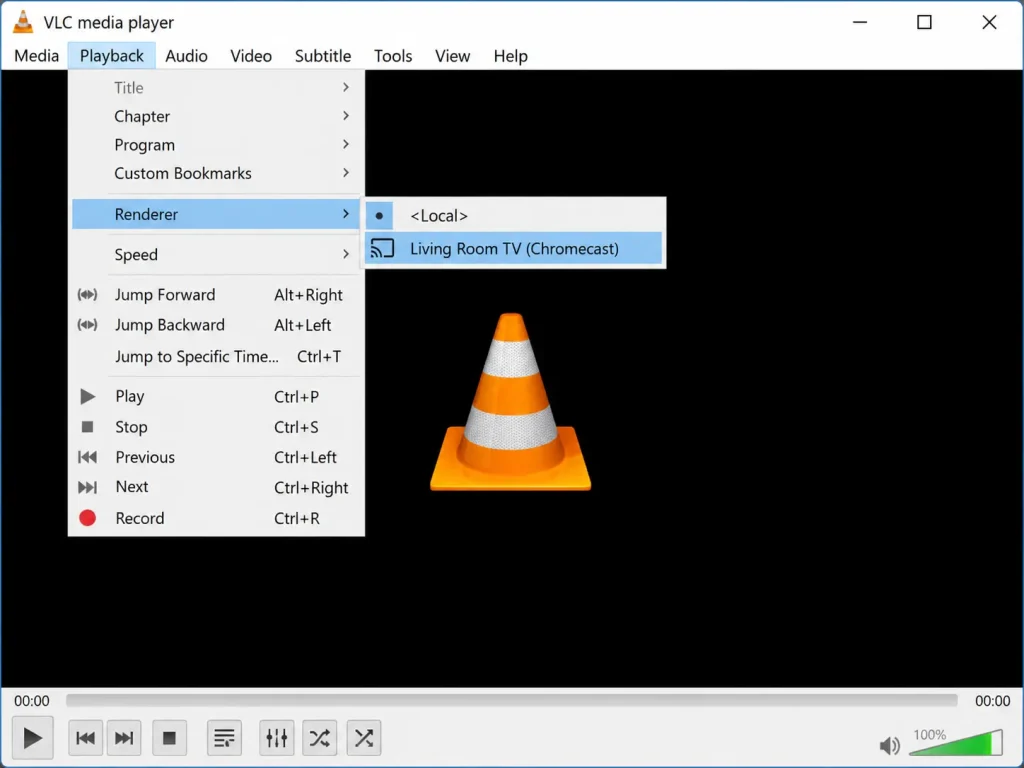1024x768 pixels.
Task: Click the Renderer menu entry
Action: pyautogui.click(x=216, y=214)
